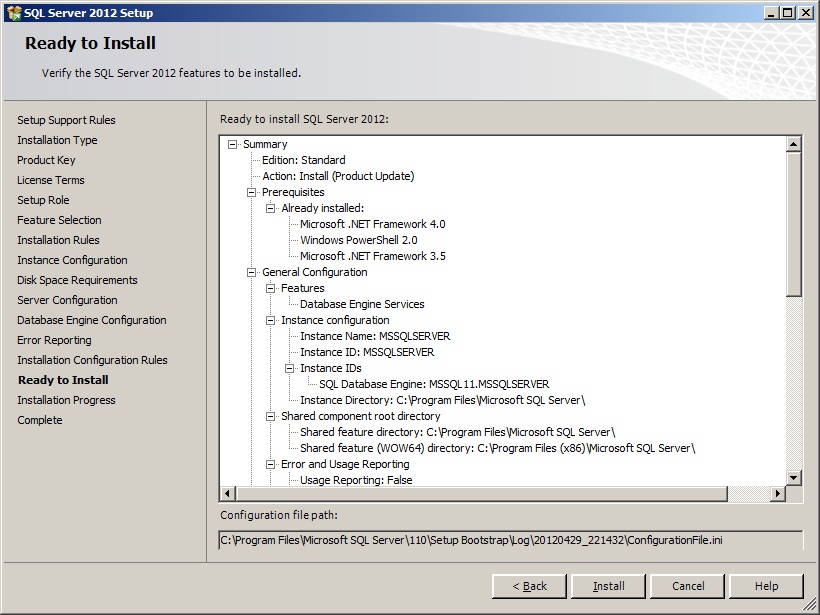The height and width of the screenshot is (615, 820).
Task: Click the Install button
Action: (609, 586)
